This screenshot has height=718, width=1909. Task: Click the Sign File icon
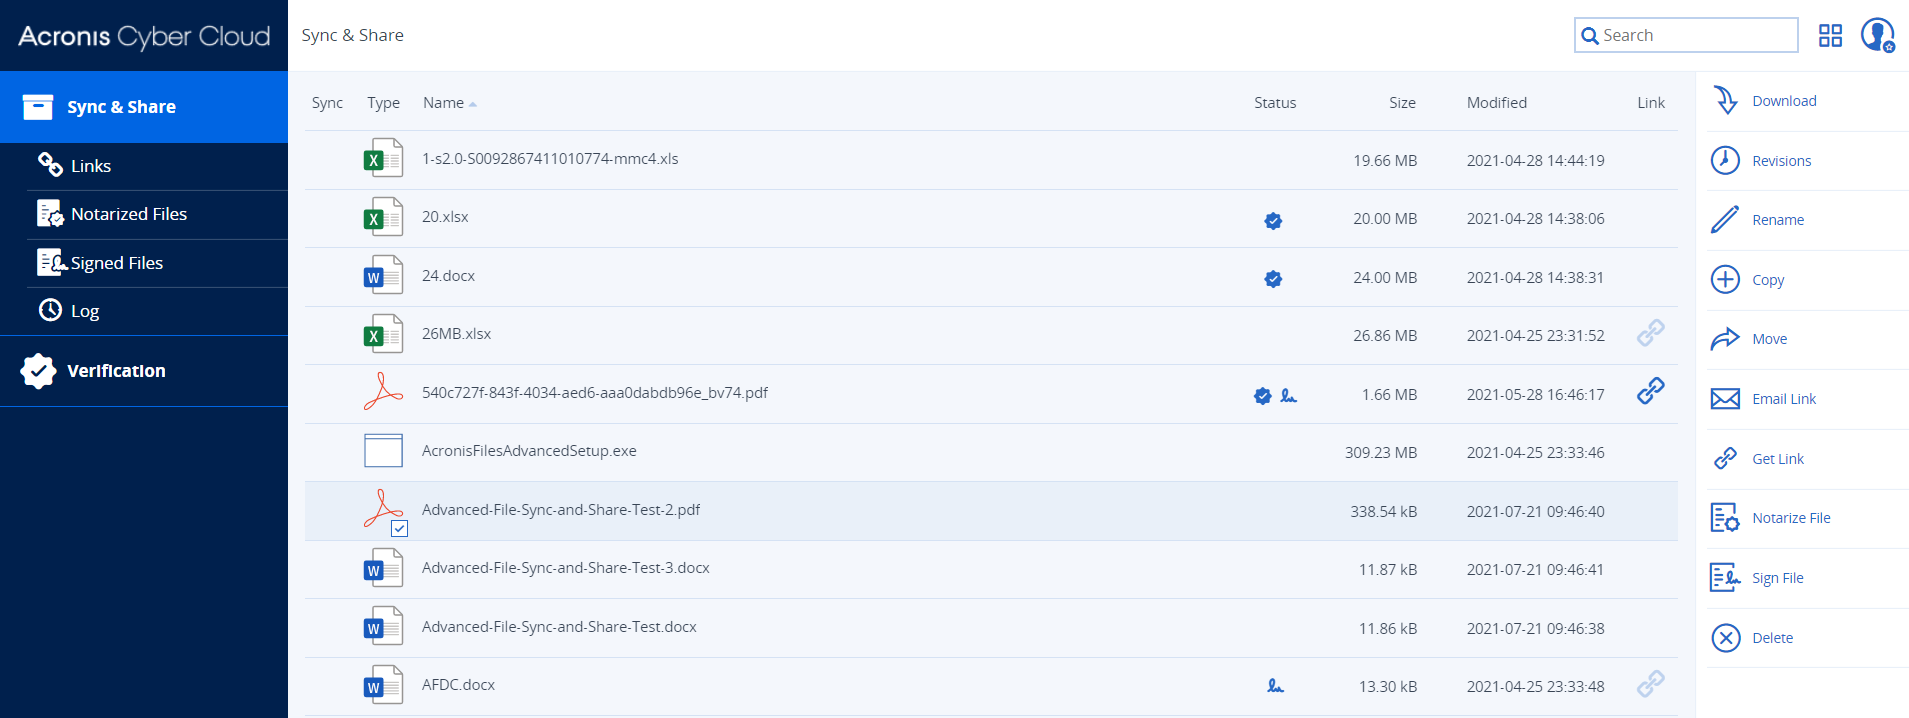(x=1725, y=578)
